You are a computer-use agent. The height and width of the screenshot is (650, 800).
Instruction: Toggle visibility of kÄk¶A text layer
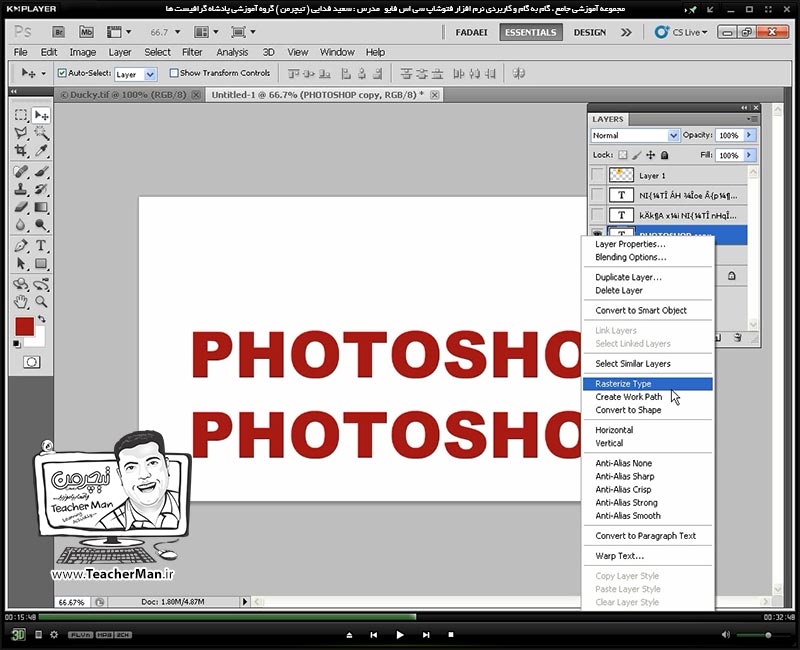tap(597, 215)
